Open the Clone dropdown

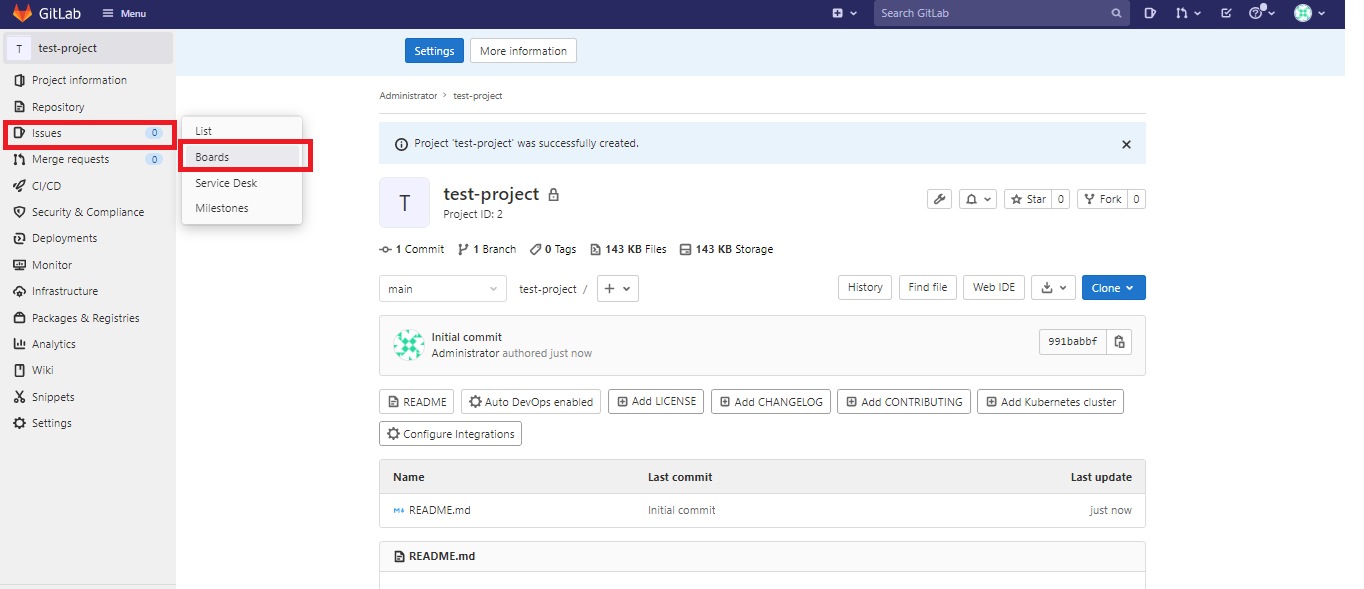pos(1114,287)
